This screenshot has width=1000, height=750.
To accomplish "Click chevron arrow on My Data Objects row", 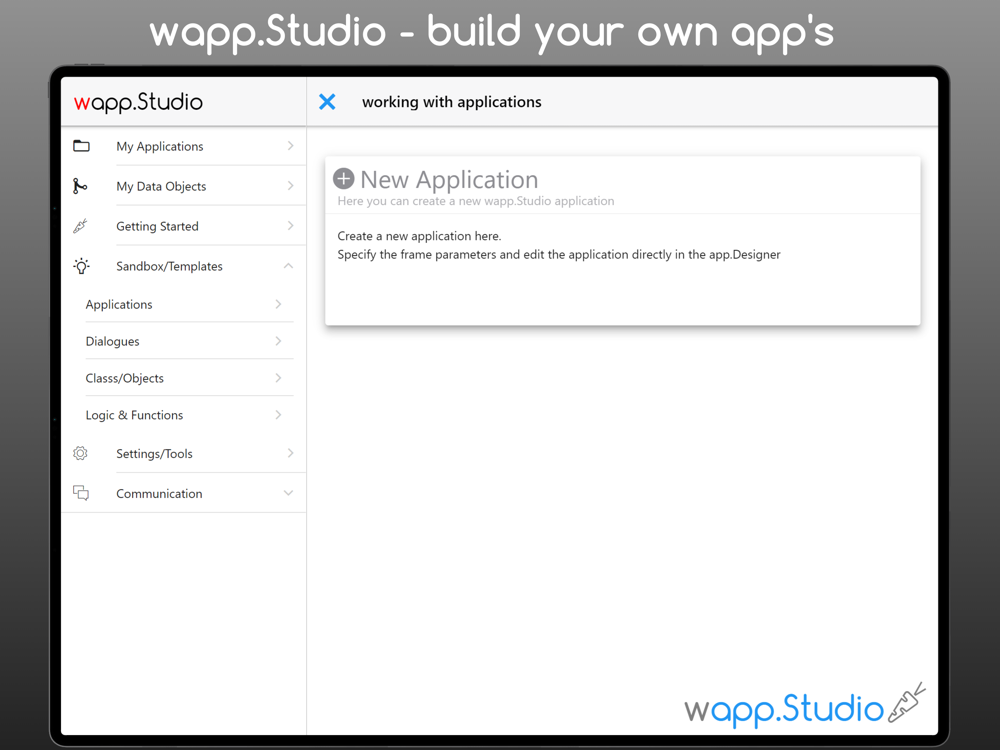I will [x=290, y=186].
